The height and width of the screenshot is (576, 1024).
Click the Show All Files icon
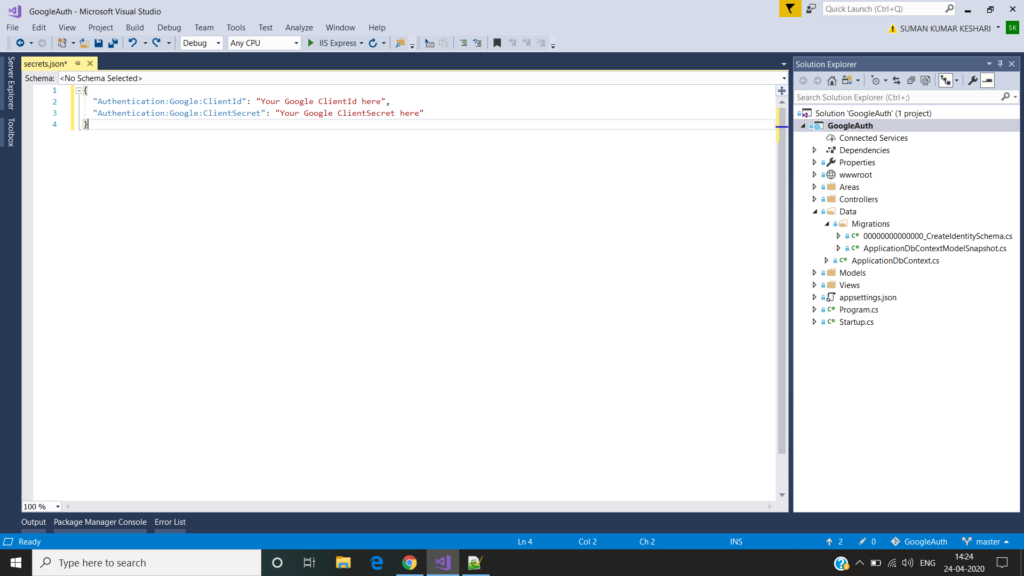pos(925,80)
